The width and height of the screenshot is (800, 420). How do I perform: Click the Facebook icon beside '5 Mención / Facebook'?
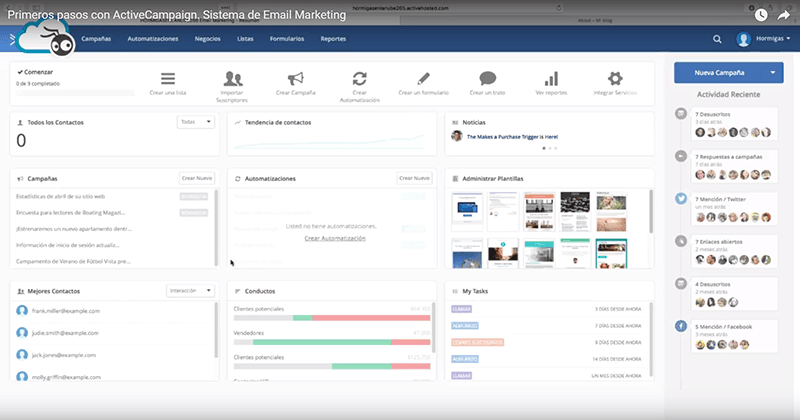681,326
